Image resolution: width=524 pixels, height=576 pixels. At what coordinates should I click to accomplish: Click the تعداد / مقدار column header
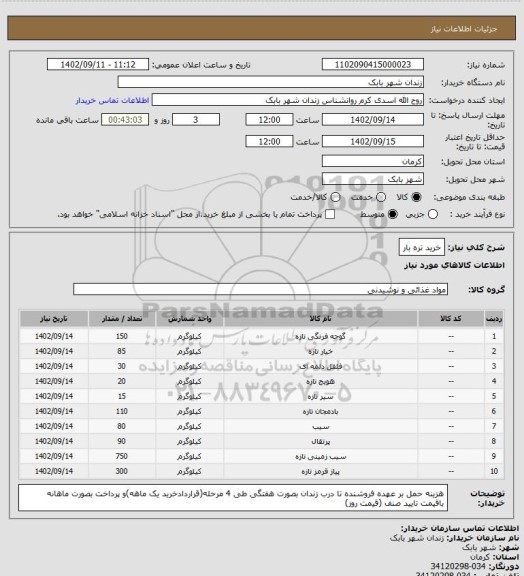point(122,319)
